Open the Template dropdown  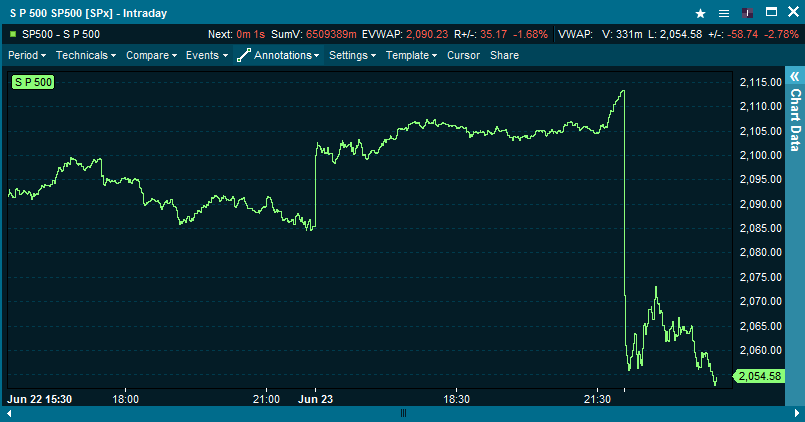tap(411, 55)
